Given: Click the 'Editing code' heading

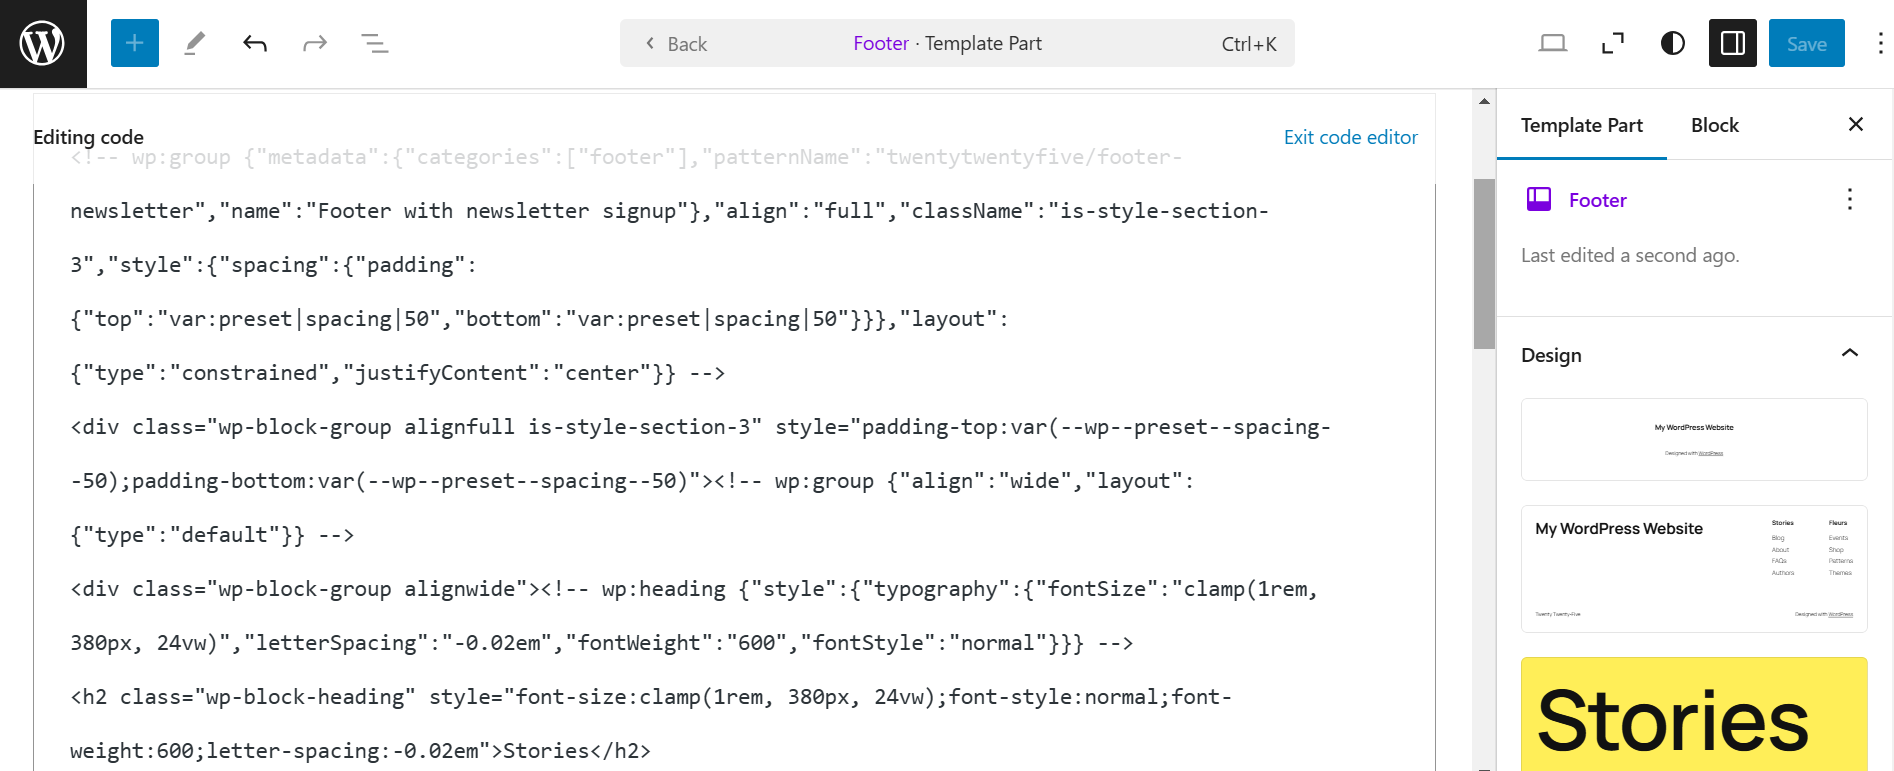Looking at the screenshot, I should pos(88,137).
